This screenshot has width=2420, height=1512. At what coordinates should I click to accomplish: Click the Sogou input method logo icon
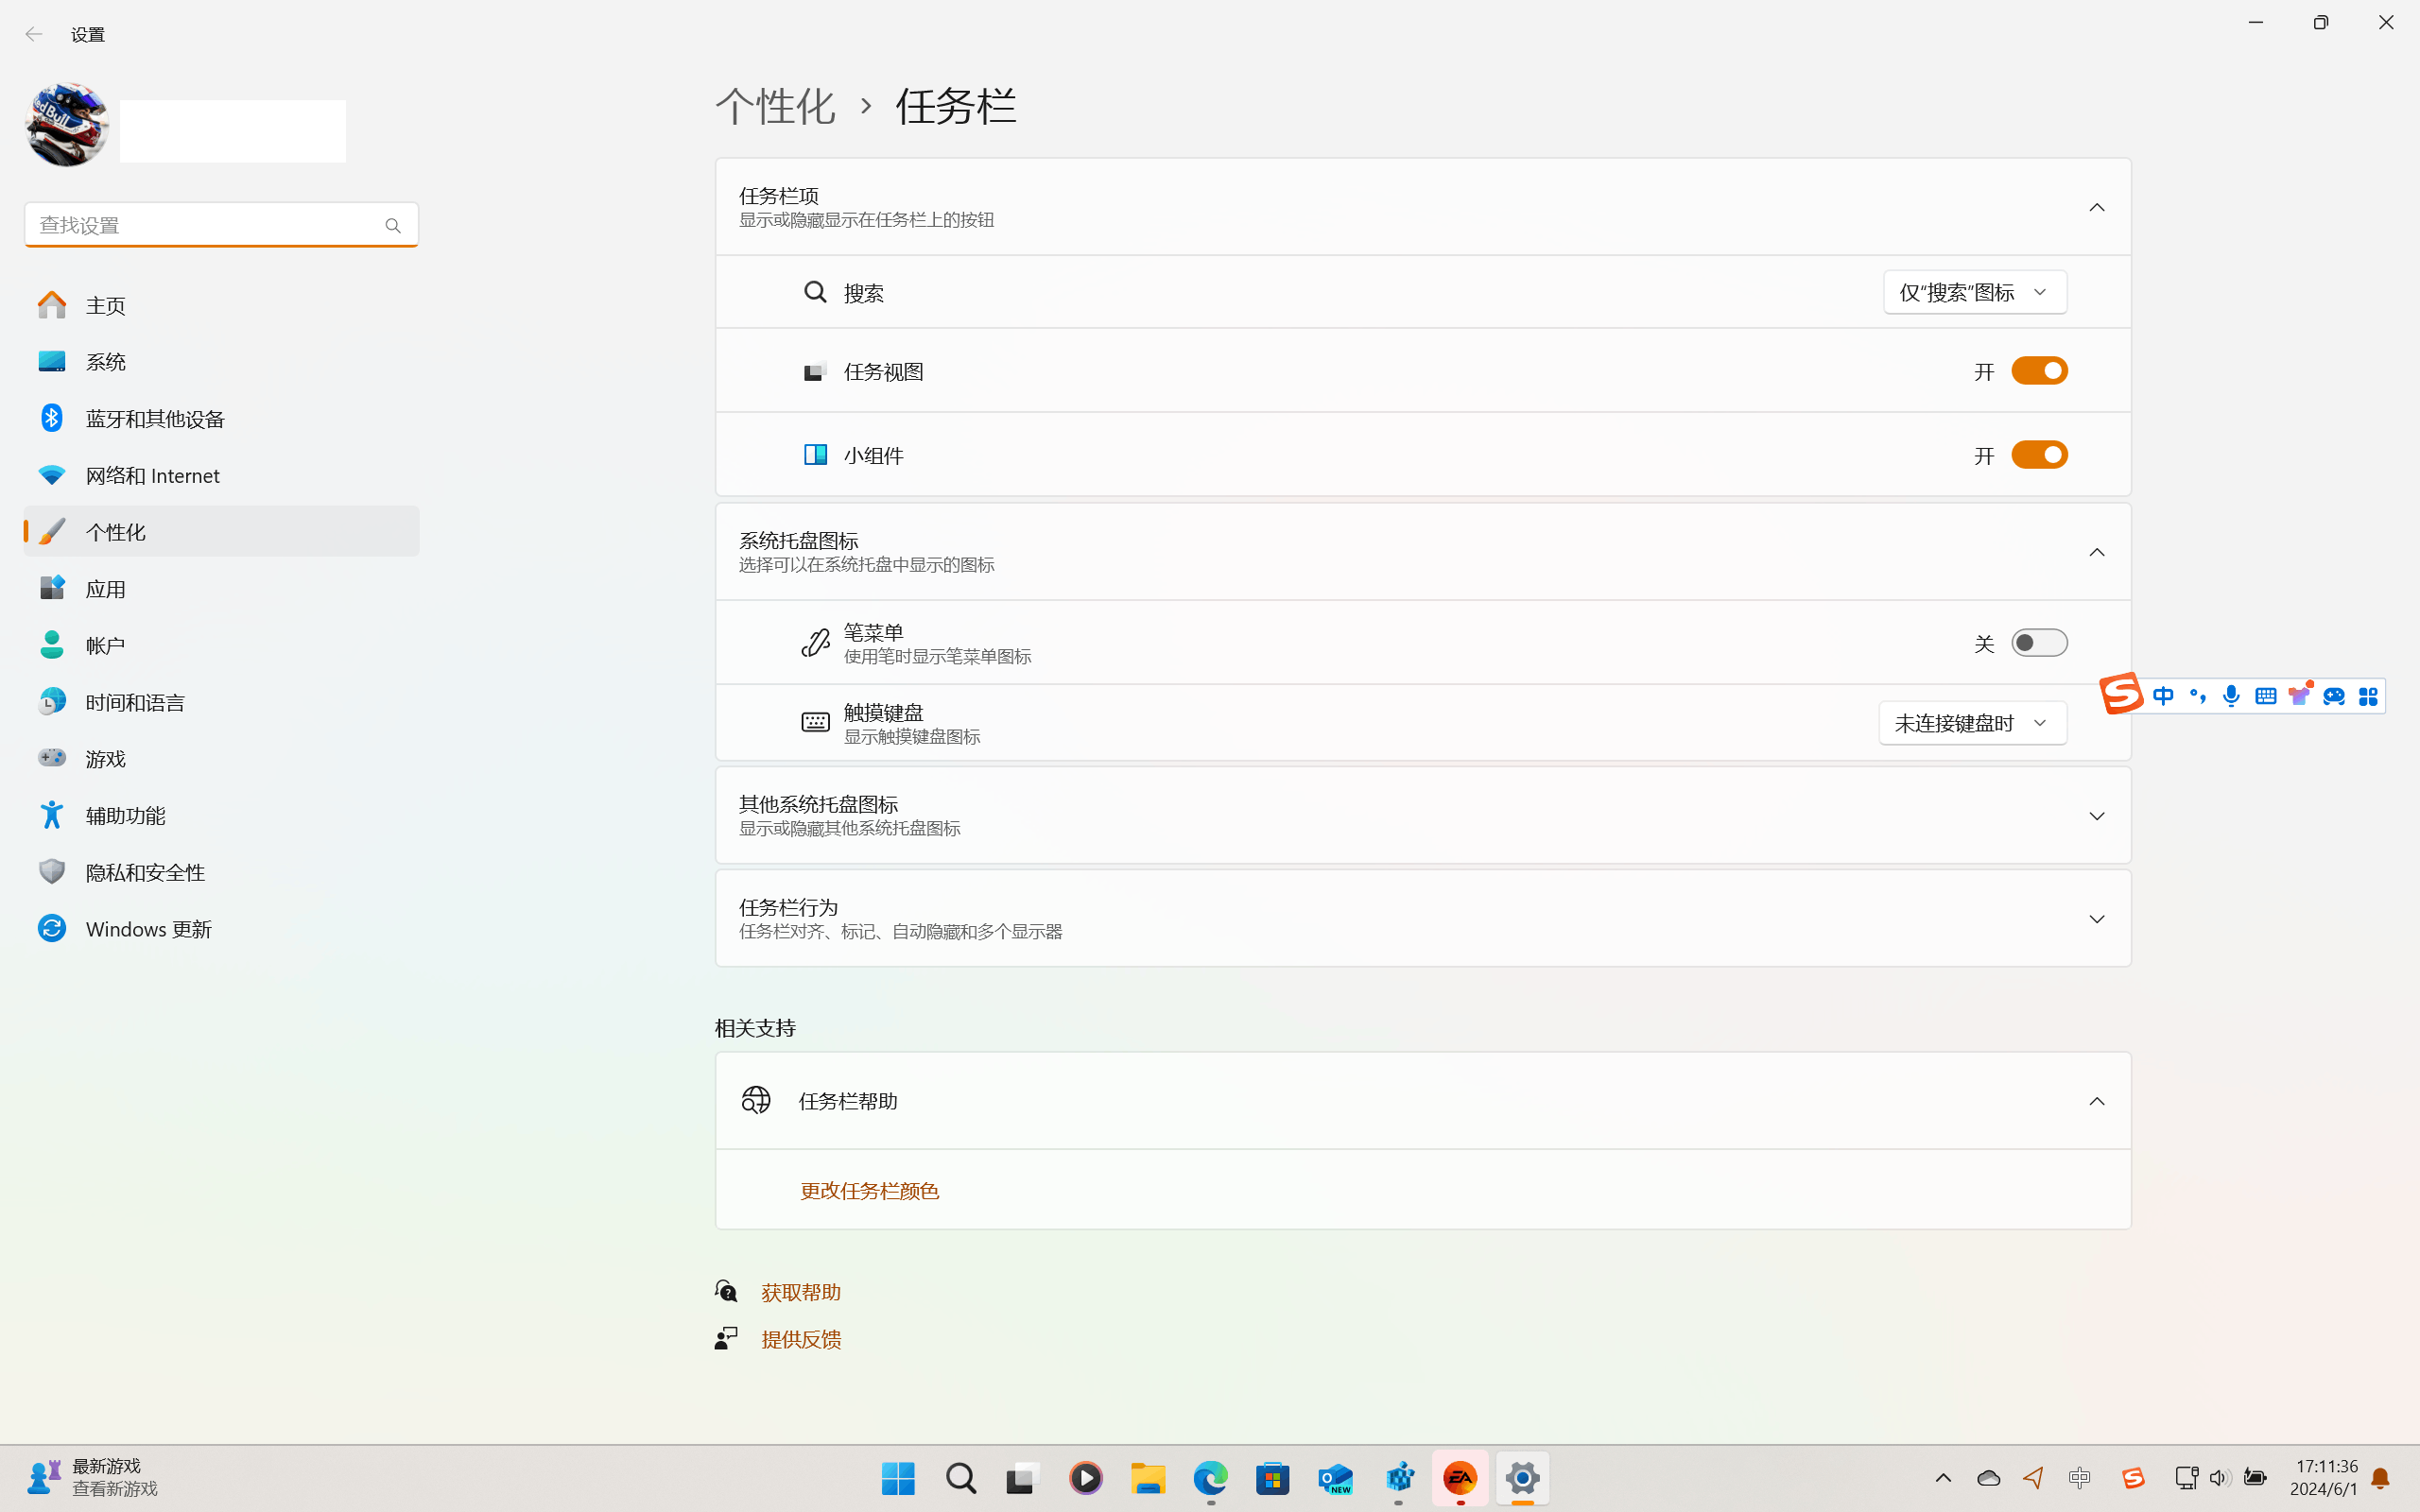[2120, 693]
